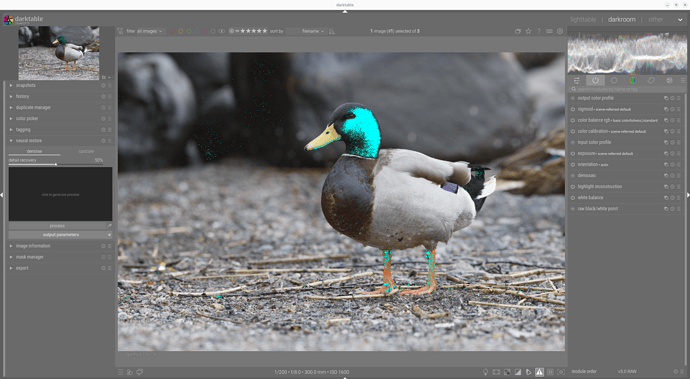Screen dimensions: 690x379
Task: Toggle sort order direction icon
Action: coord(332,31)
